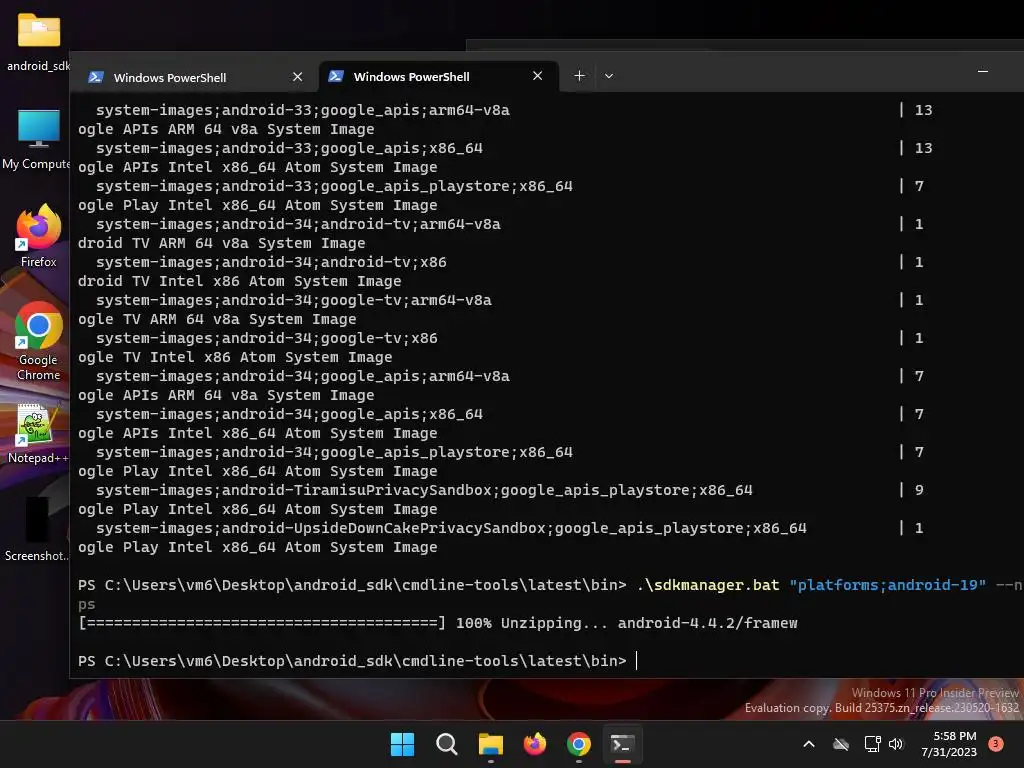Close the second Windows PowerShell tab

[x=537, y=76]
